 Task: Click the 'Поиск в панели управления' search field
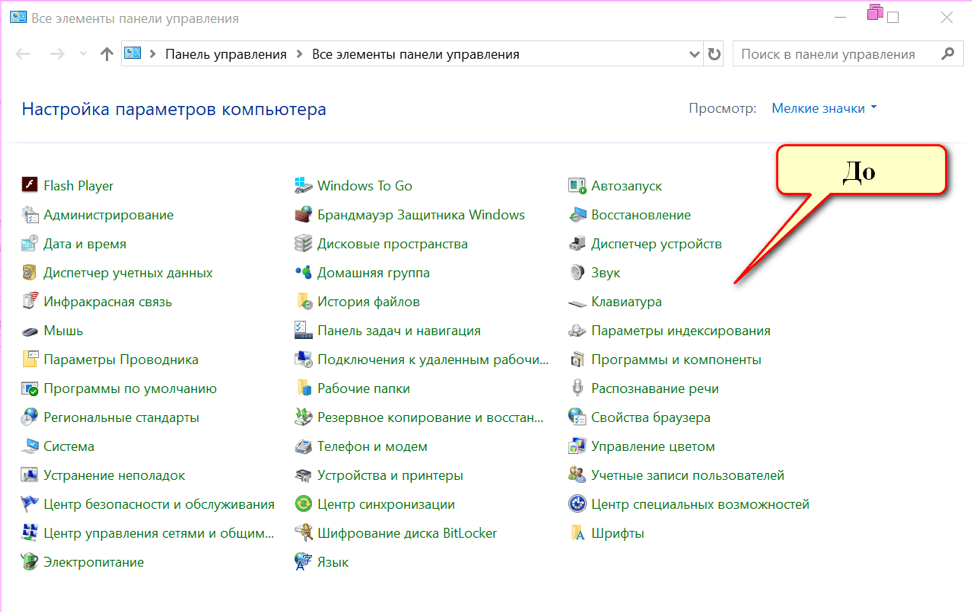(835, 54)
